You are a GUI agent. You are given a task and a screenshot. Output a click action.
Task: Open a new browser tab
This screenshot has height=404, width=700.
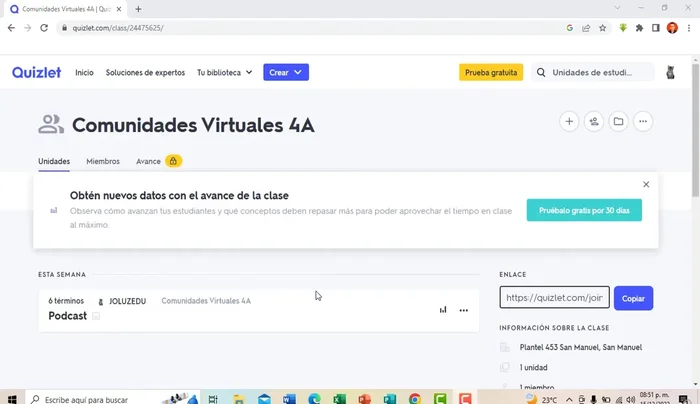(x=138, y=9)
